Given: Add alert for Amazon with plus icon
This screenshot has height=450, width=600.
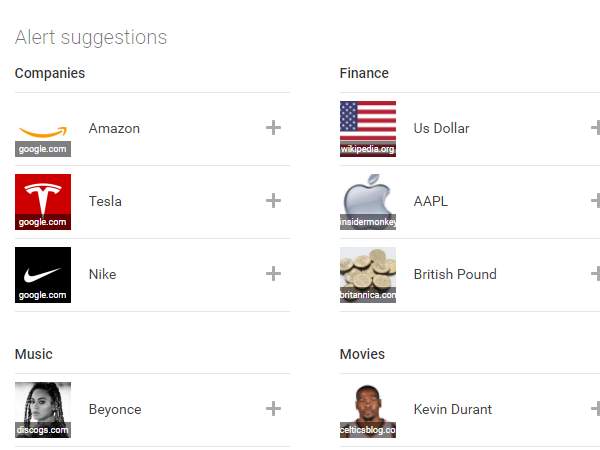Looking at the screenshot, I should click(x=273, y=128).
